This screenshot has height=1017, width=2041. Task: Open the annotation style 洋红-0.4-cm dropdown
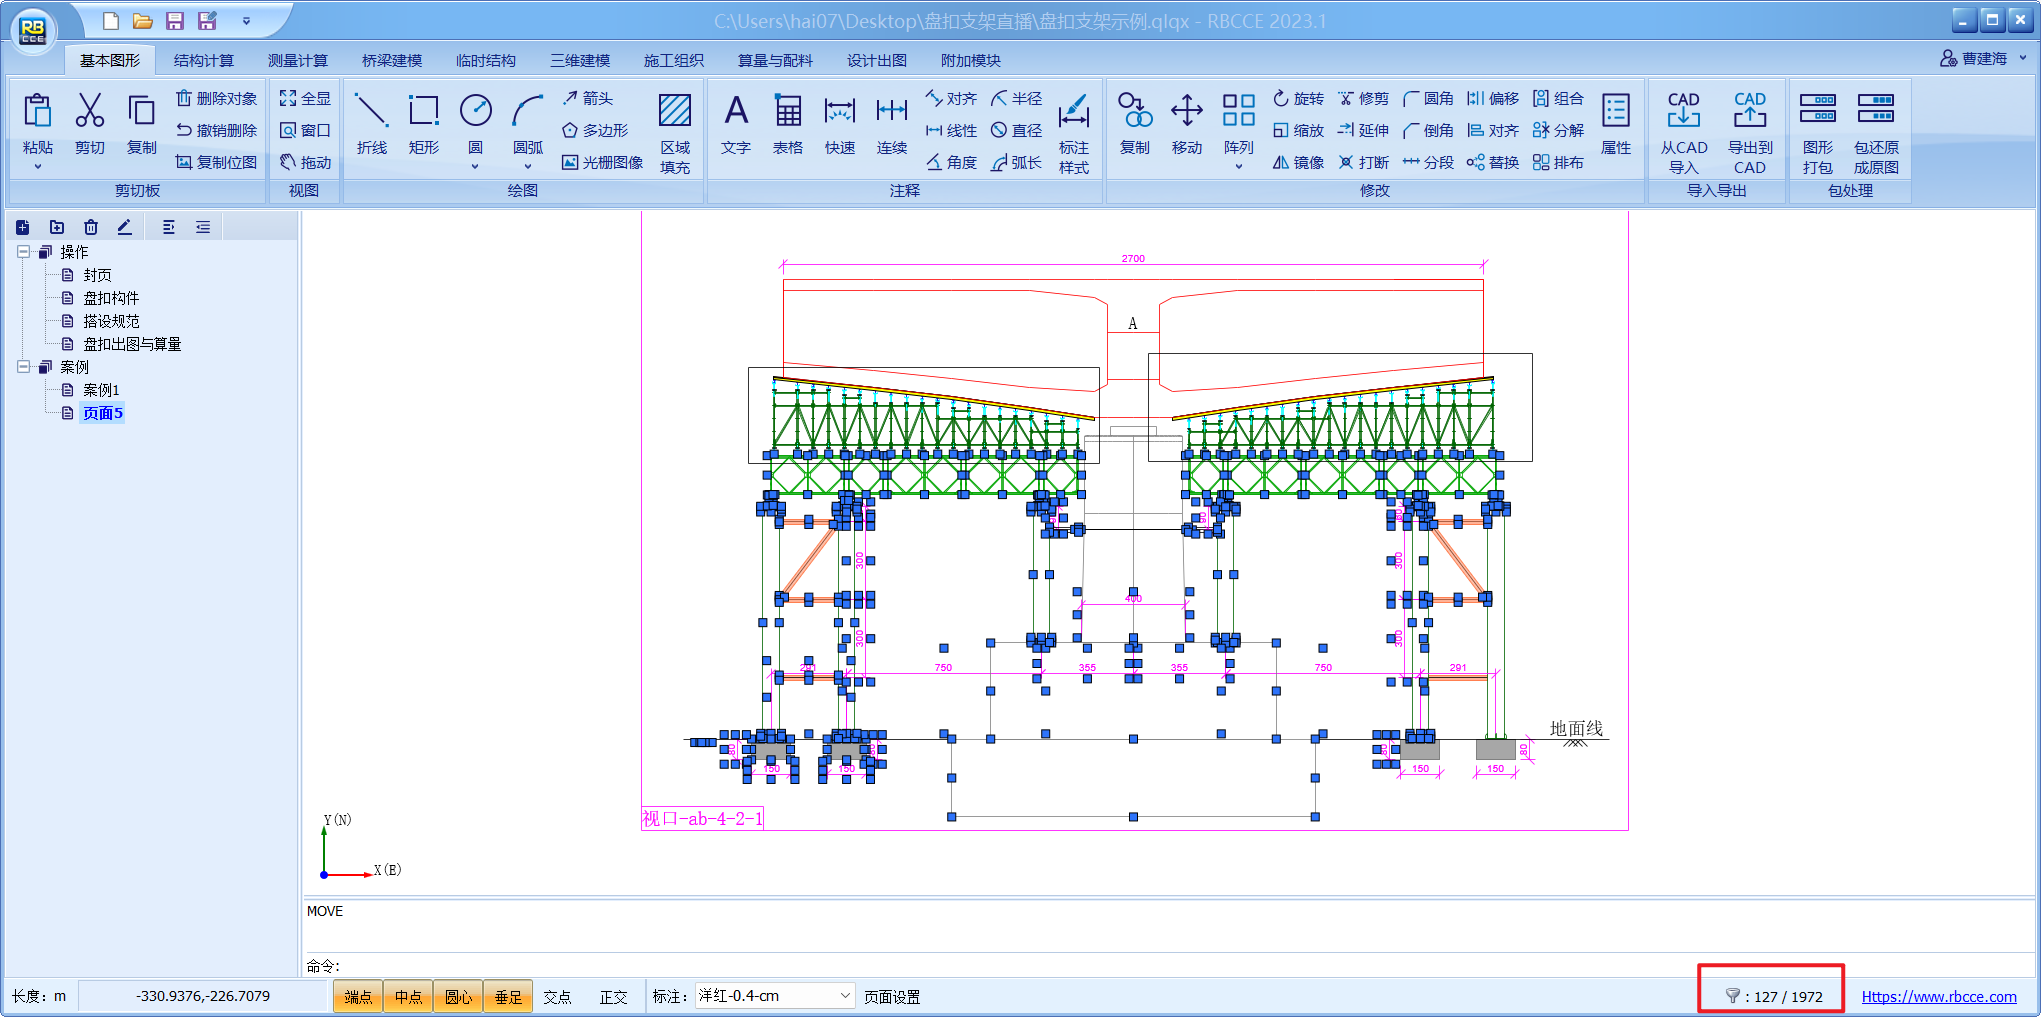click(844, 996)
